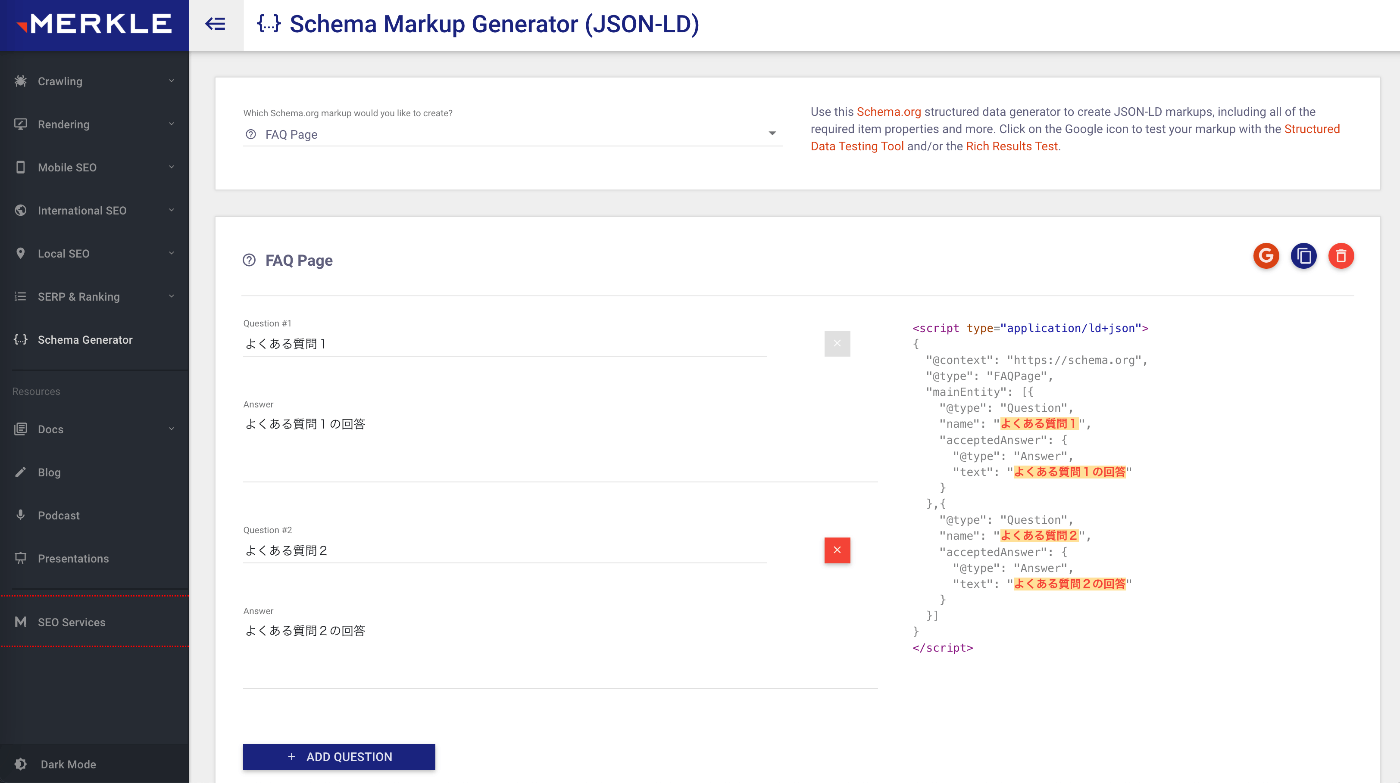Select FAQ Page in schema type field

[x=512, y=134]
